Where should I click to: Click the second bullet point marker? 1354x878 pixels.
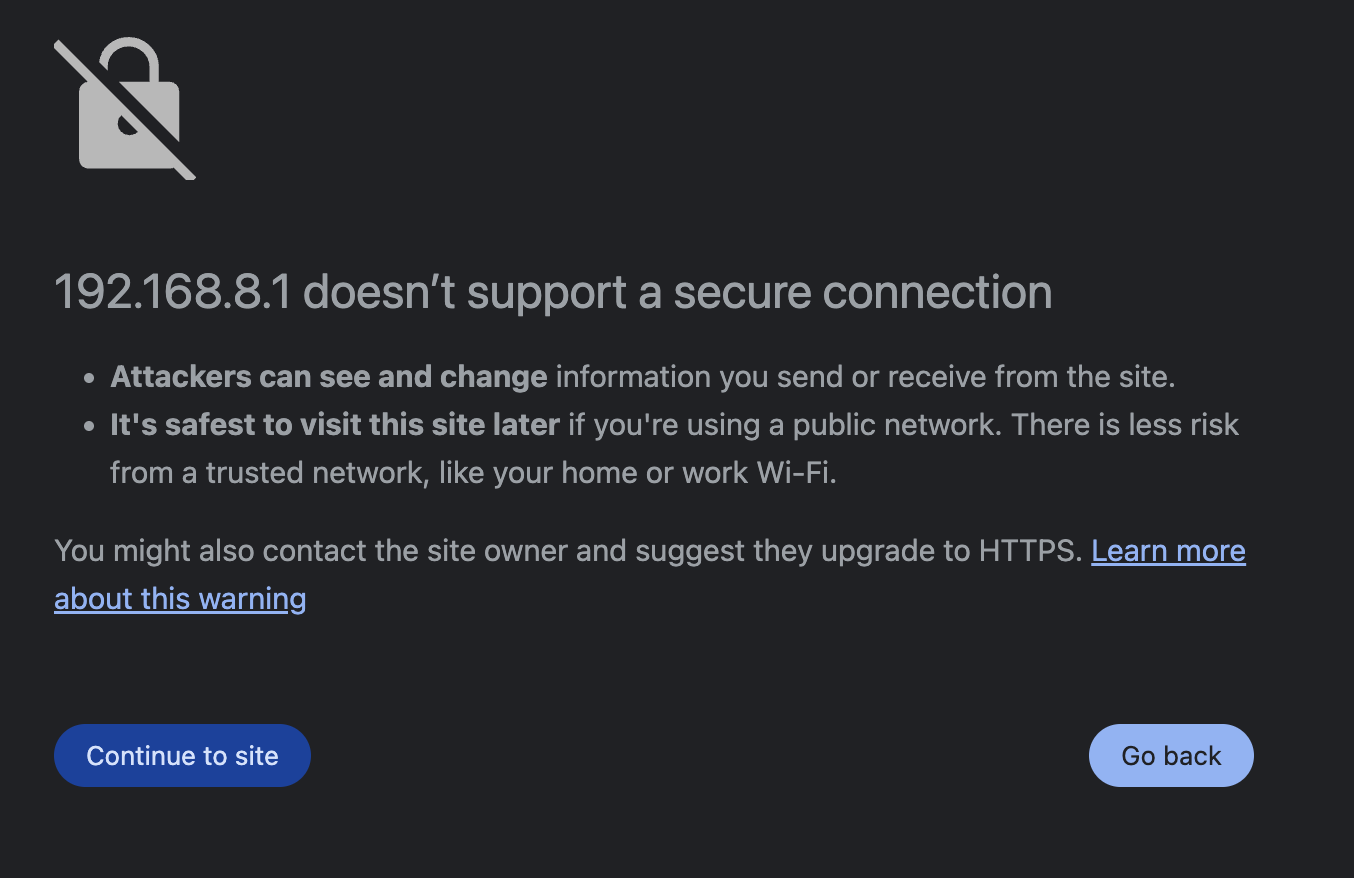(x=90, y=427)
